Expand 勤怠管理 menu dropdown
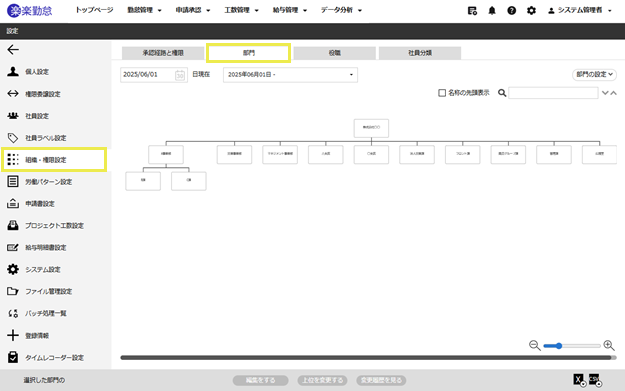 [144, 10]
